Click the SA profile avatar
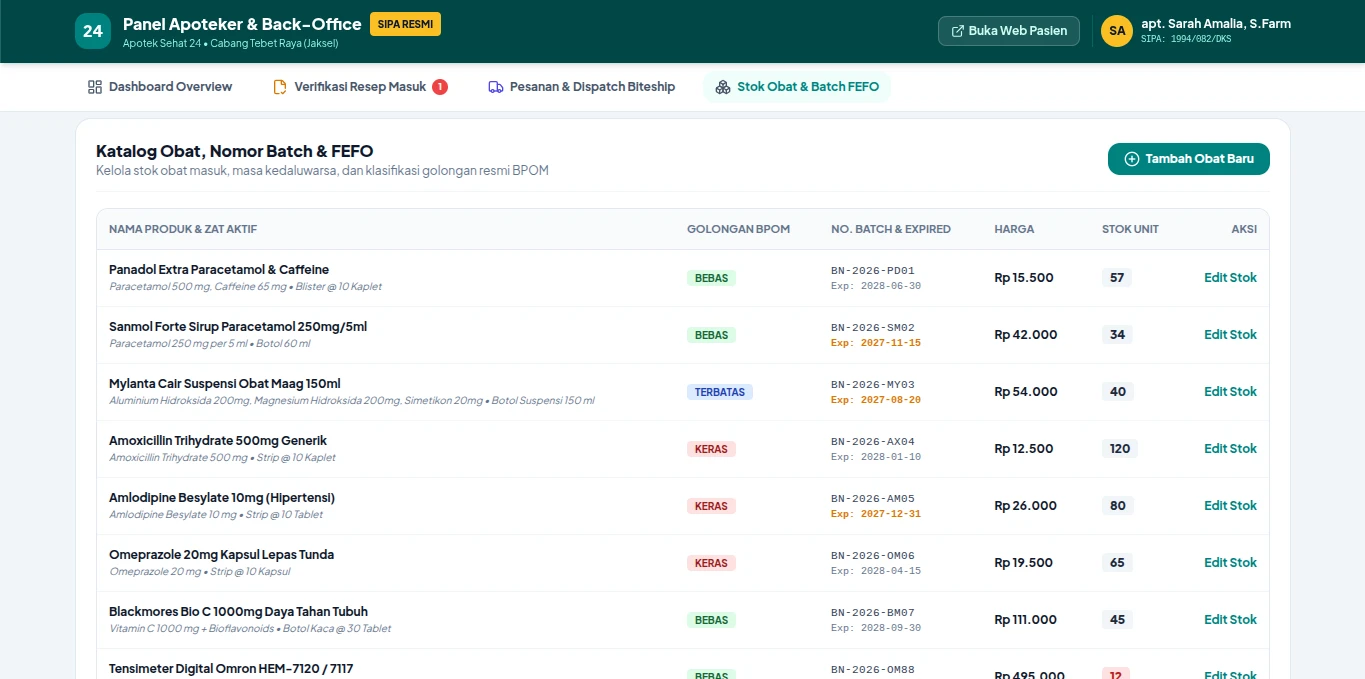 (1117, 31)
